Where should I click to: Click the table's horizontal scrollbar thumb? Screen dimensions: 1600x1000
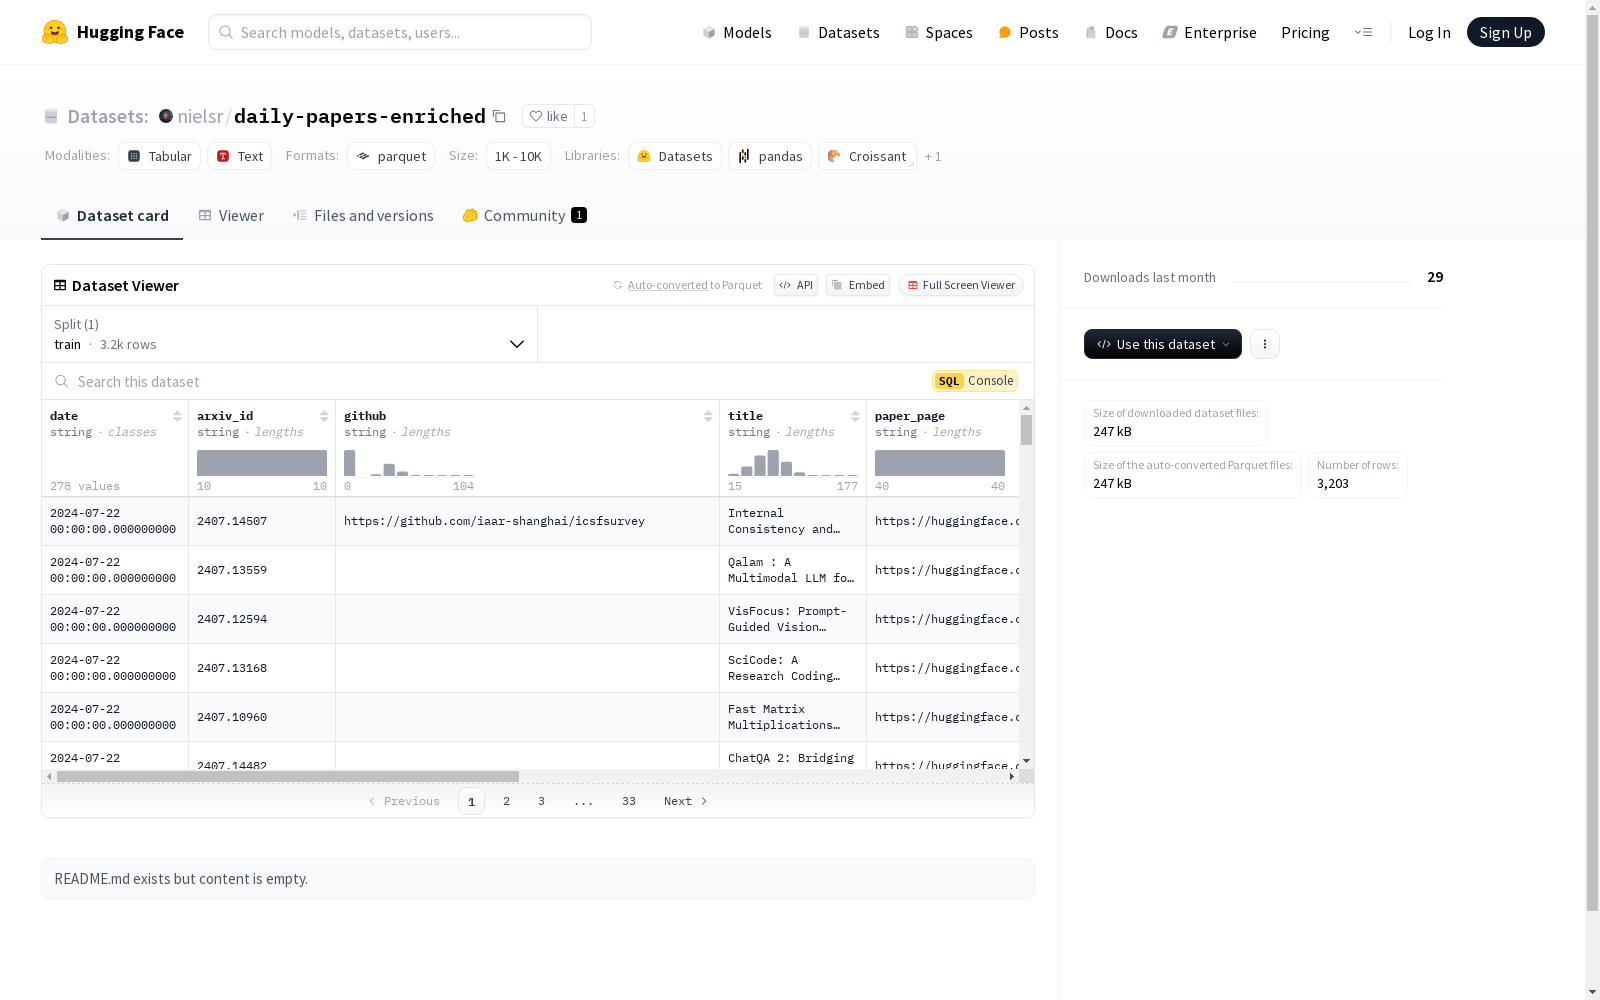(x=288, y=776)
